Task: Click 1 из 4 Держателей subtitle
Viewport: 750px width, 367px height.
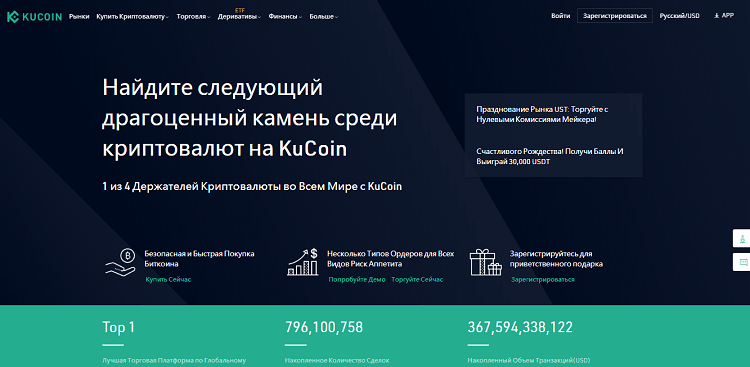Action: [x=252, y=187]
